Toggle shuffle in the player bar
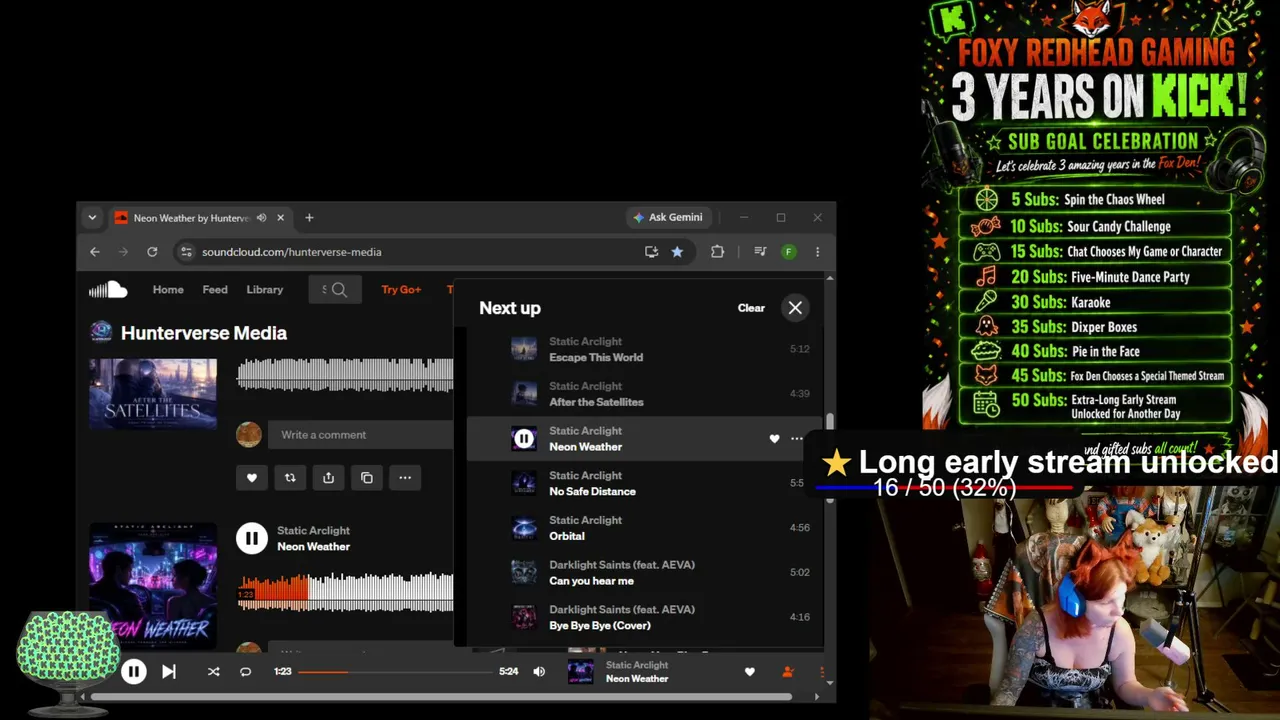Viewport: 1280px width, 720px height. point(213,672)
